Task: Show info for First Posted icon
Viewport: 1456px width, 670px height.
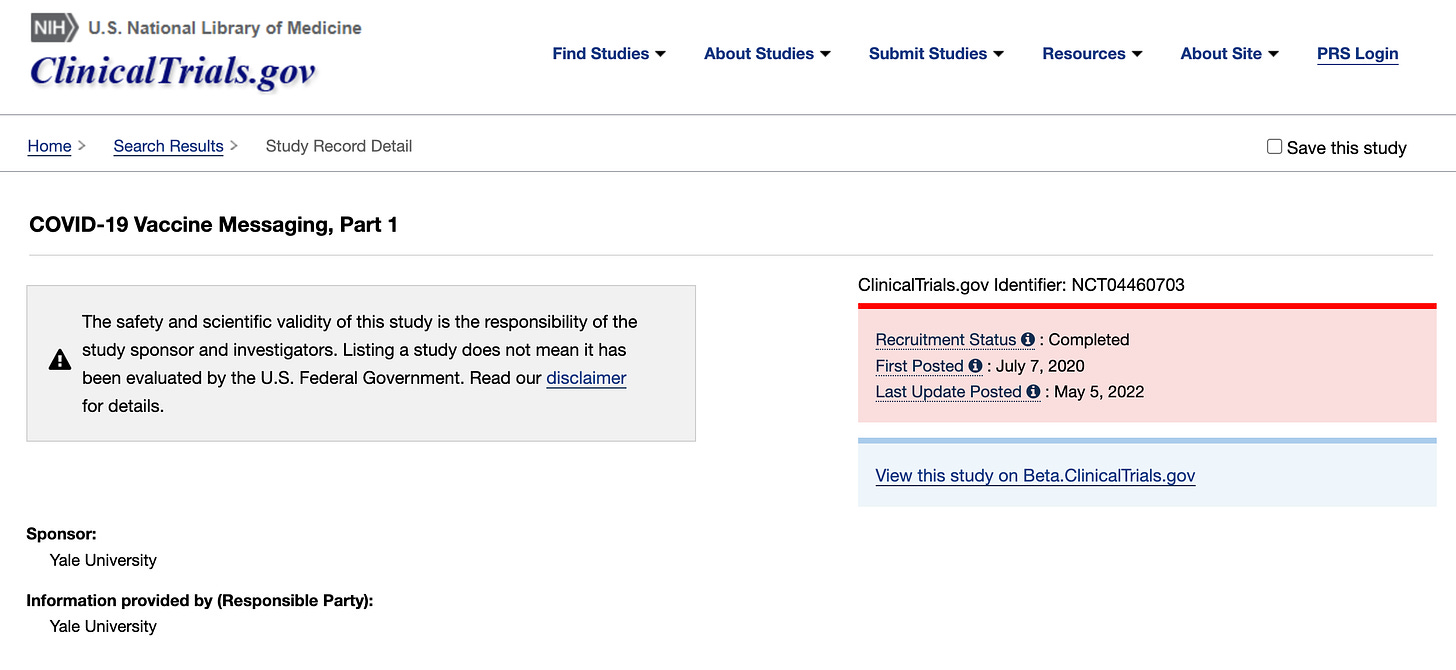Action: [975, 366]
